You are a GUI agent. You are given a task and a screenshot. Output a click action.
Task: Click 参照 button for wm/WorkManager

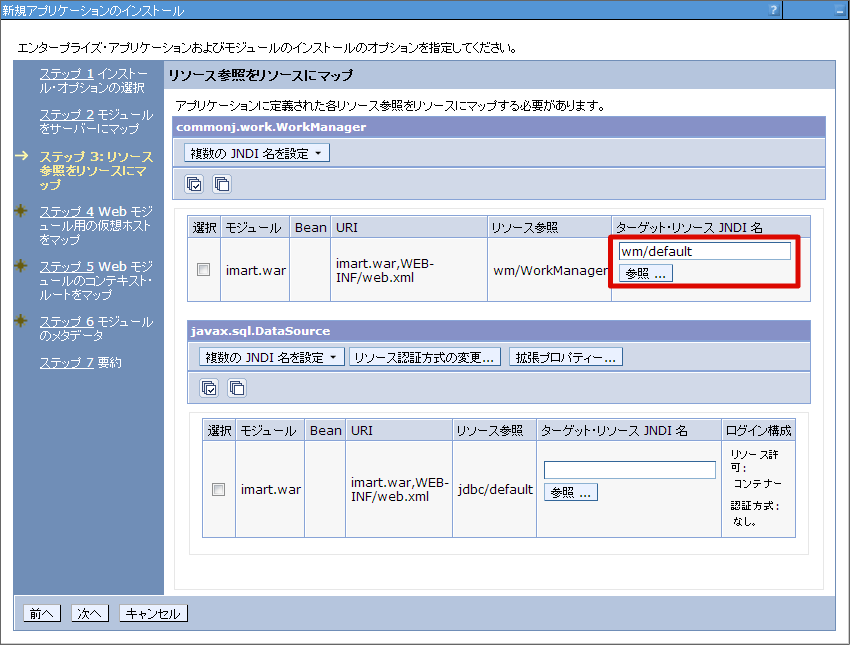point(646,273)
